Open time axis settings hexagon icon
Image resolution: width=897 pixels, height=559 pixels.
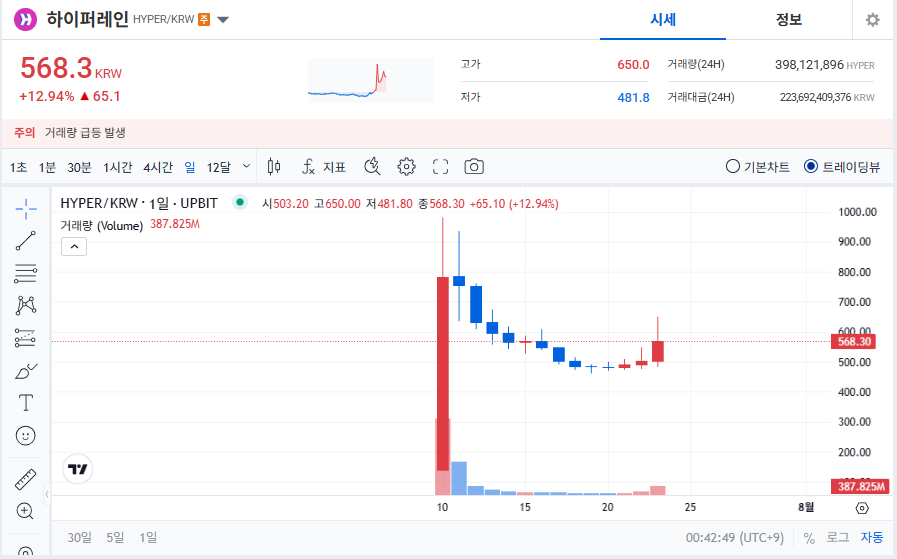click(x=862, y=508)
